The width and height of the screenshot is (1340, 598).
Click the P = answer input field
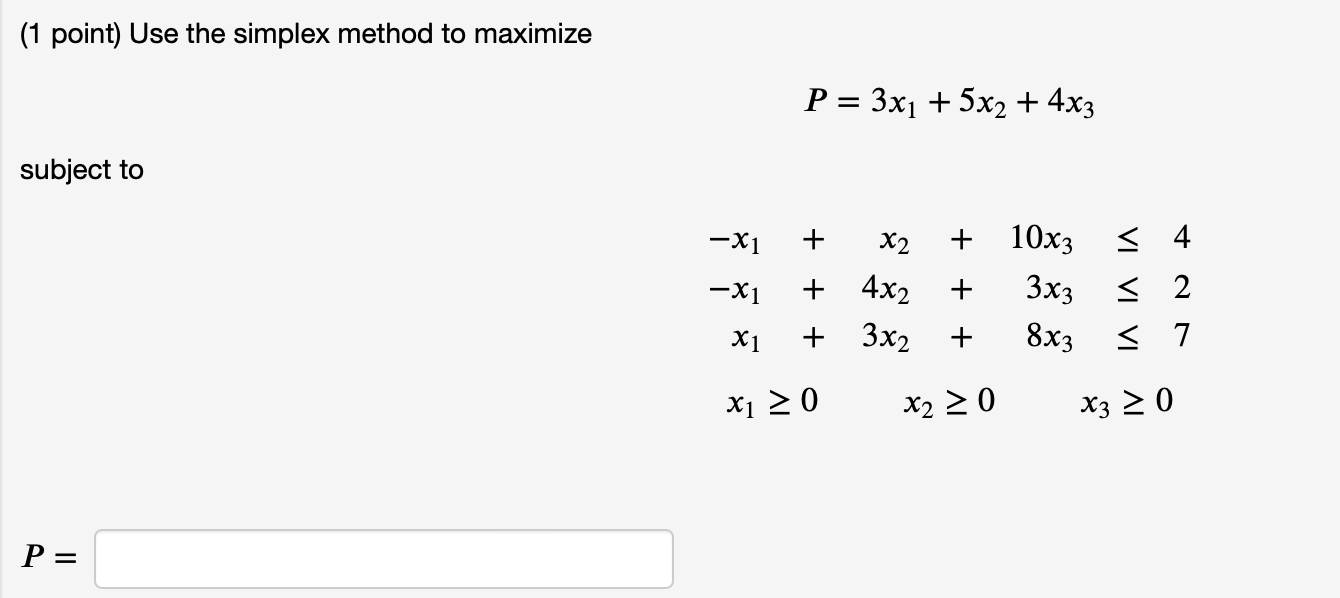tap(380, 558)
